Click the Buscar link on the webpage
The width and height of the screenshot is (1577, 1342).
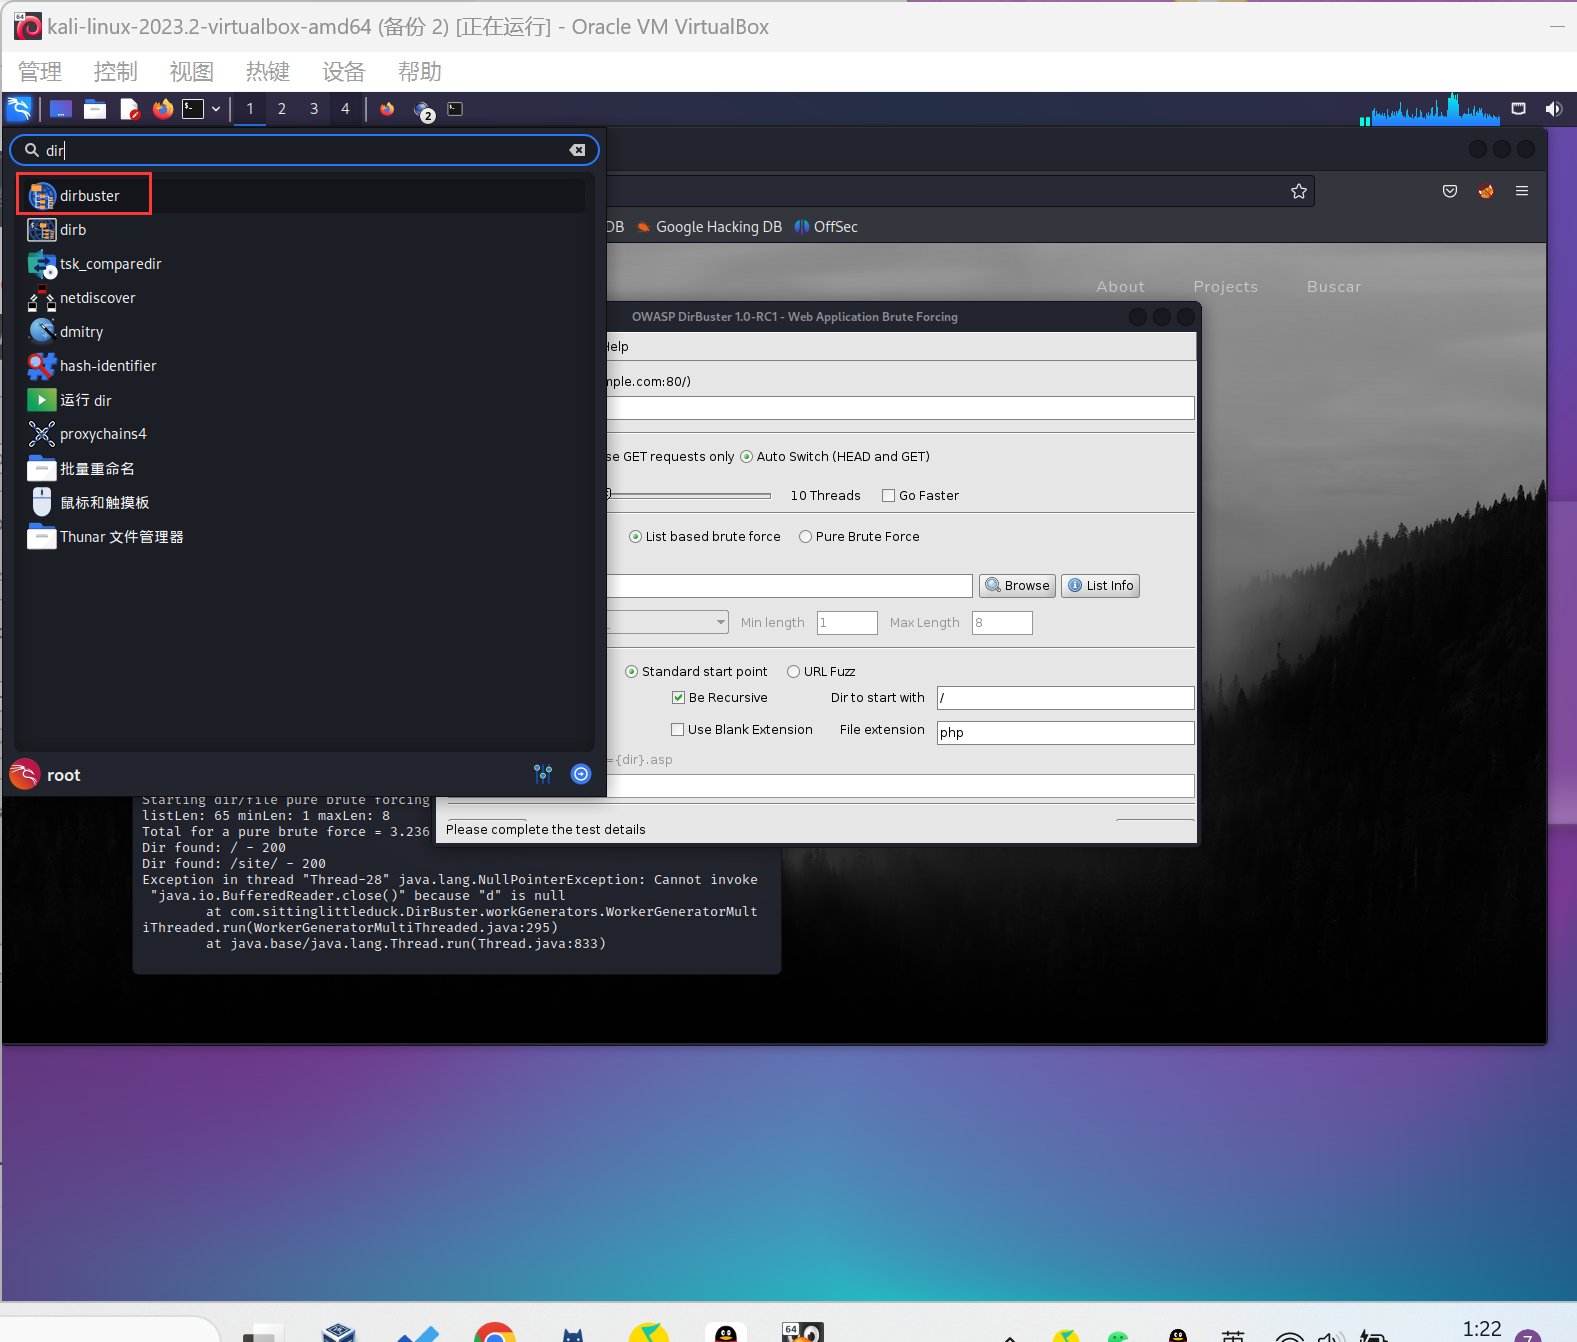1334,287
